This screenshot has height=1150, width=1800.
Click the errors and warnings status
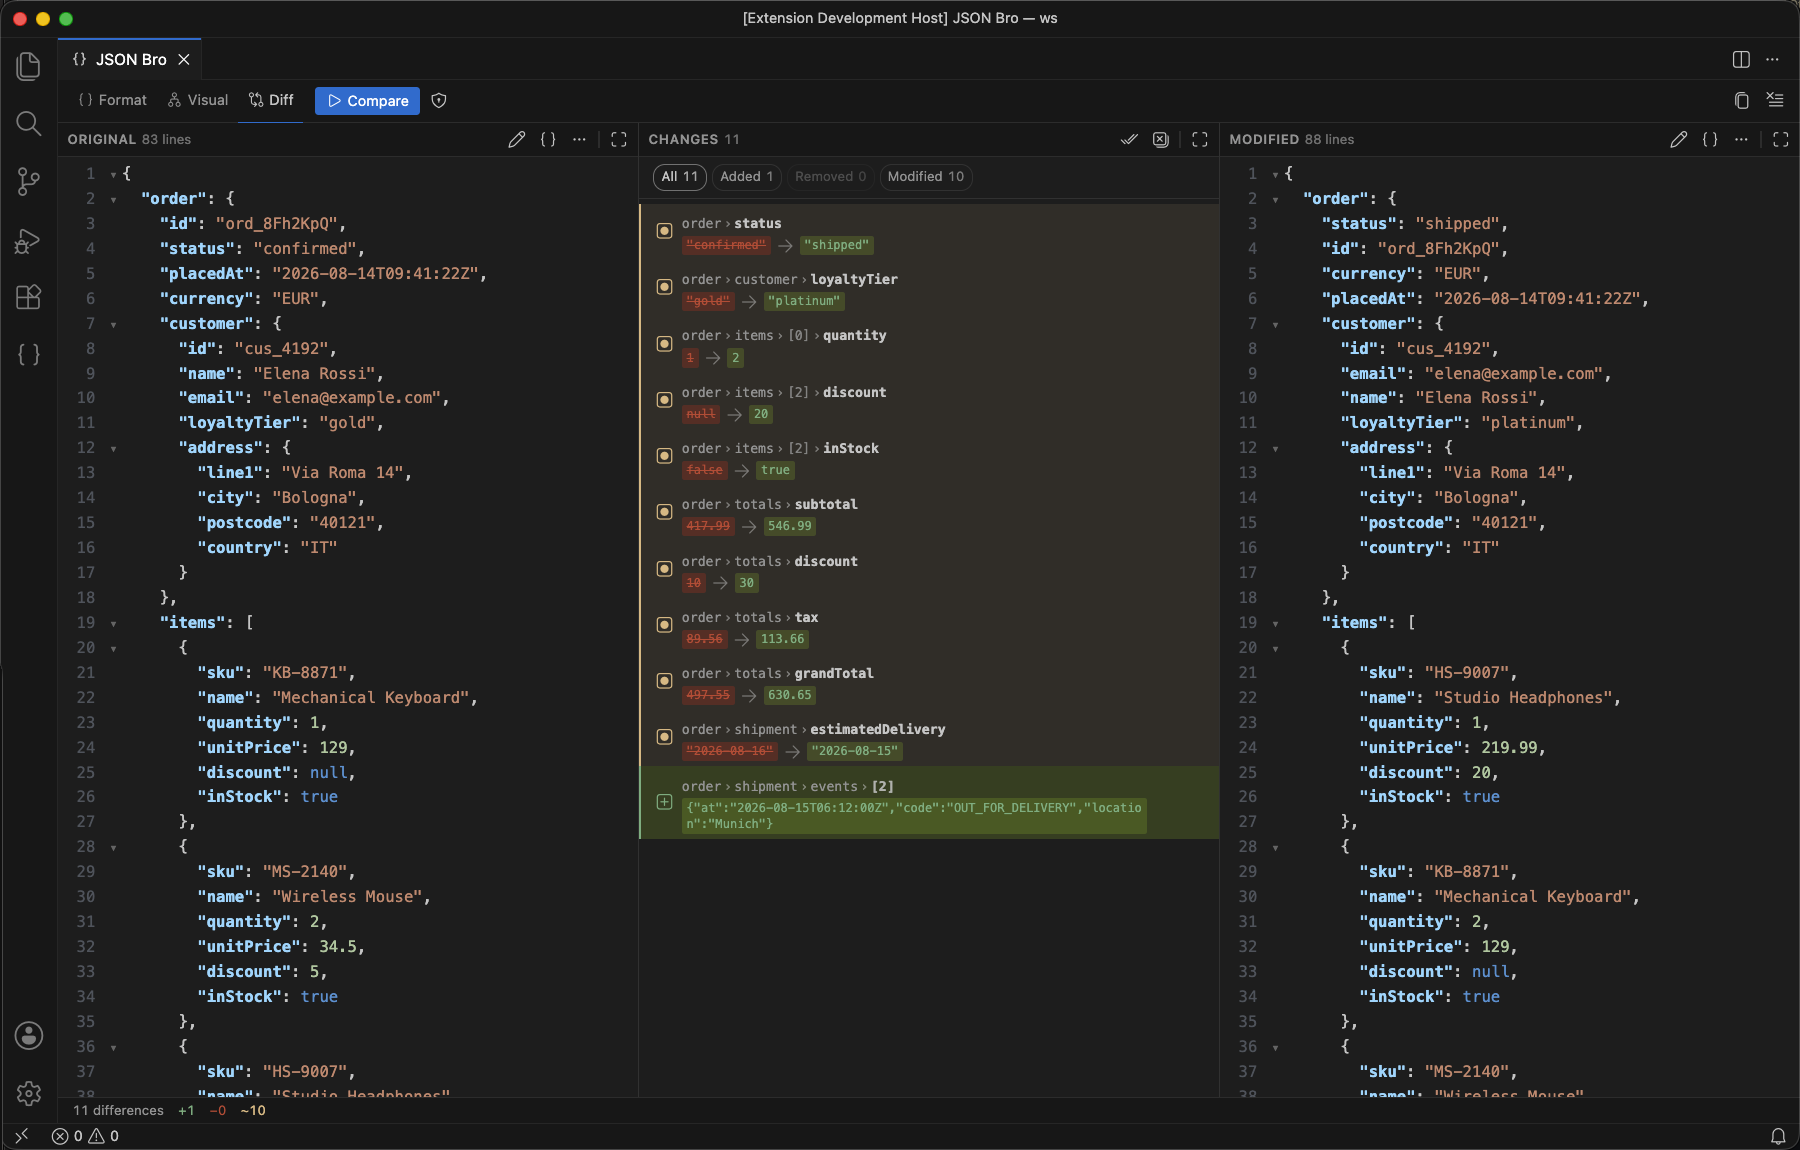pos(85,1136)
